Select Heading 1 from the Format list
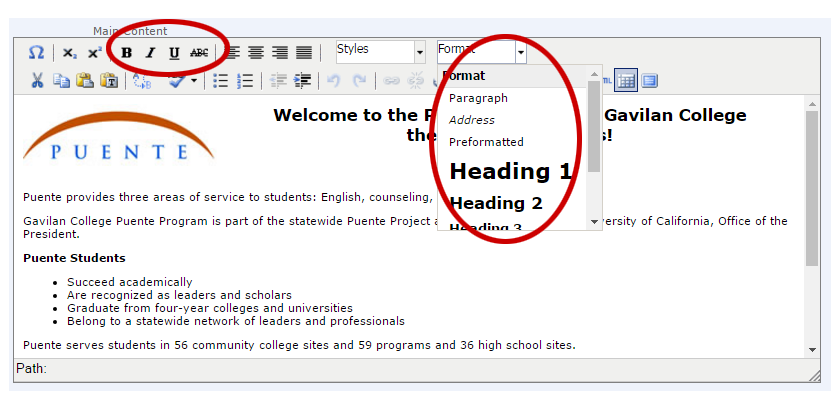Image resolution: width=839 pixels, height=400 pixels. [510, 171]
